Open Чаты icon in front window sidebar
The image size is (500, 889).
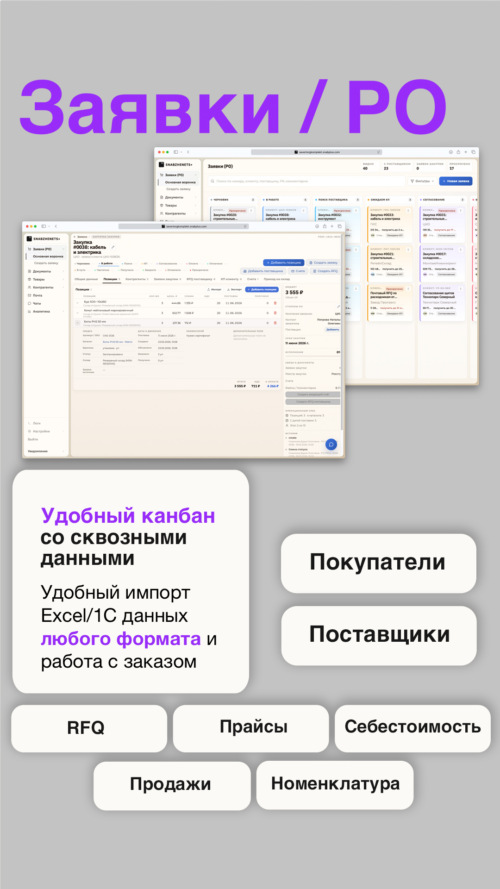[29, 303]
